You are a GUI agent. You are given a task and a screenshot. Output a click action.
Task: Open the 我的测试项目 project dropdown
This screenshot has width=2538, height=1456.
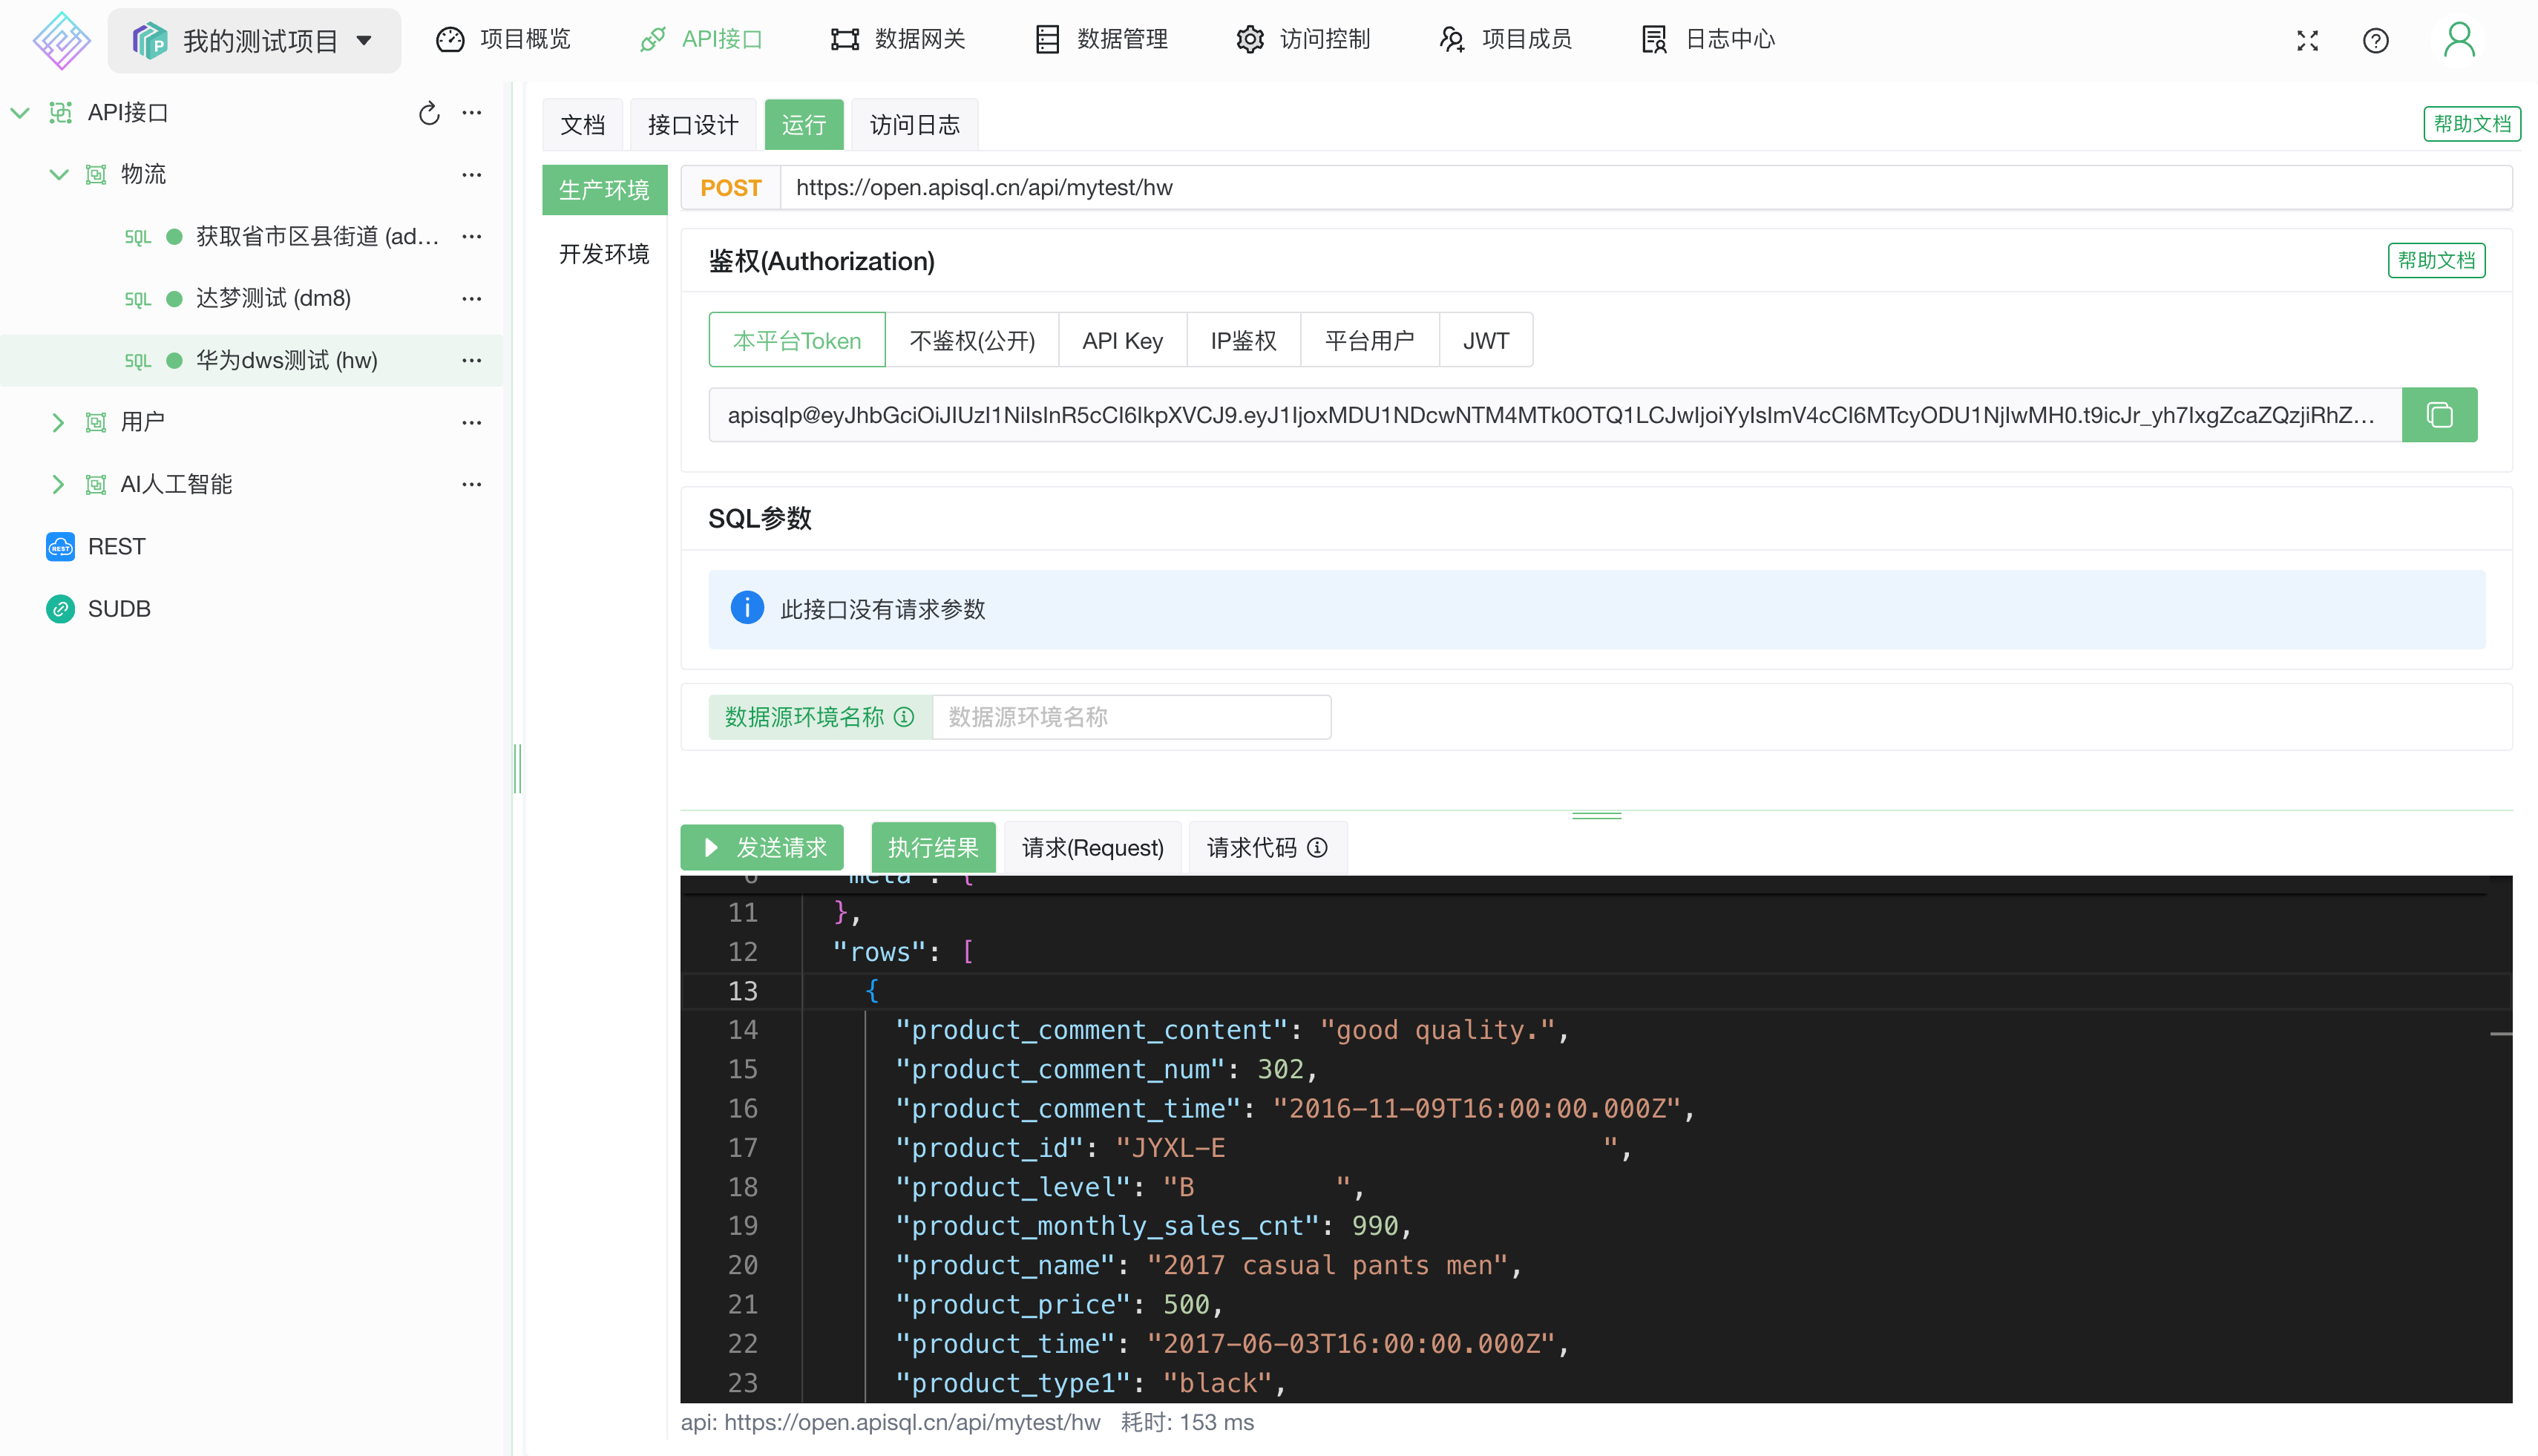254,41
